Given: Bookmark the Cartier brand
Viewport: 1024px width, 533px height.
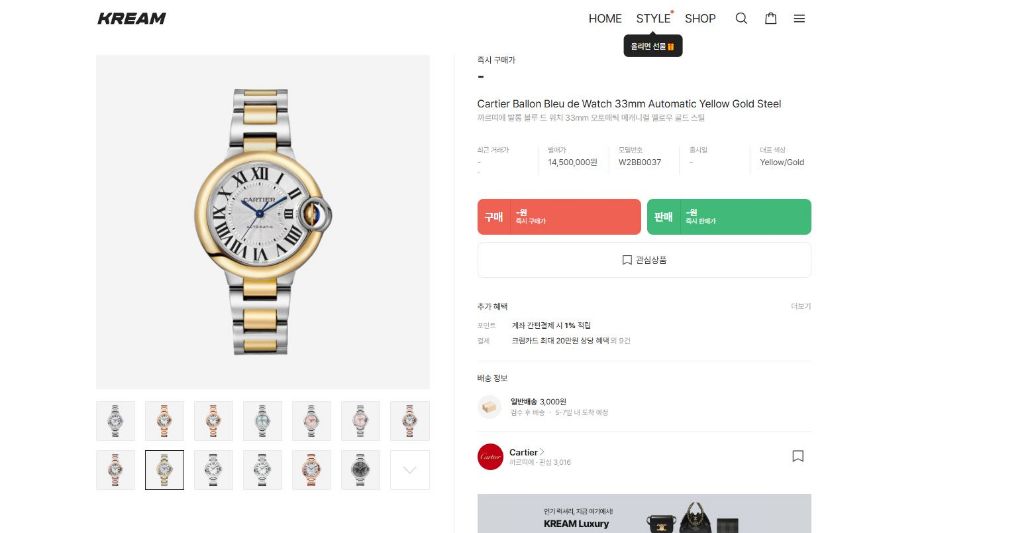Looking at the screenshot, I should (x=798, y=456).
